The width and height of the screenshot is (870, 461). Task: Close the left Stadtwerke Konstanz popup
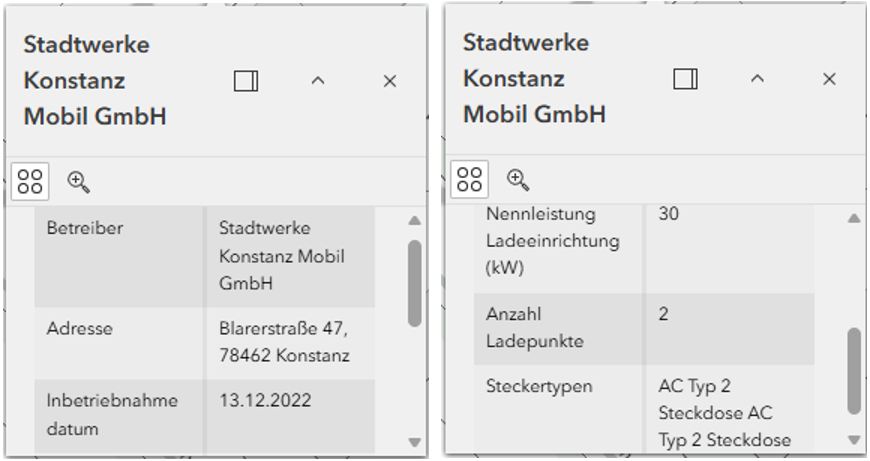(390, 81)
